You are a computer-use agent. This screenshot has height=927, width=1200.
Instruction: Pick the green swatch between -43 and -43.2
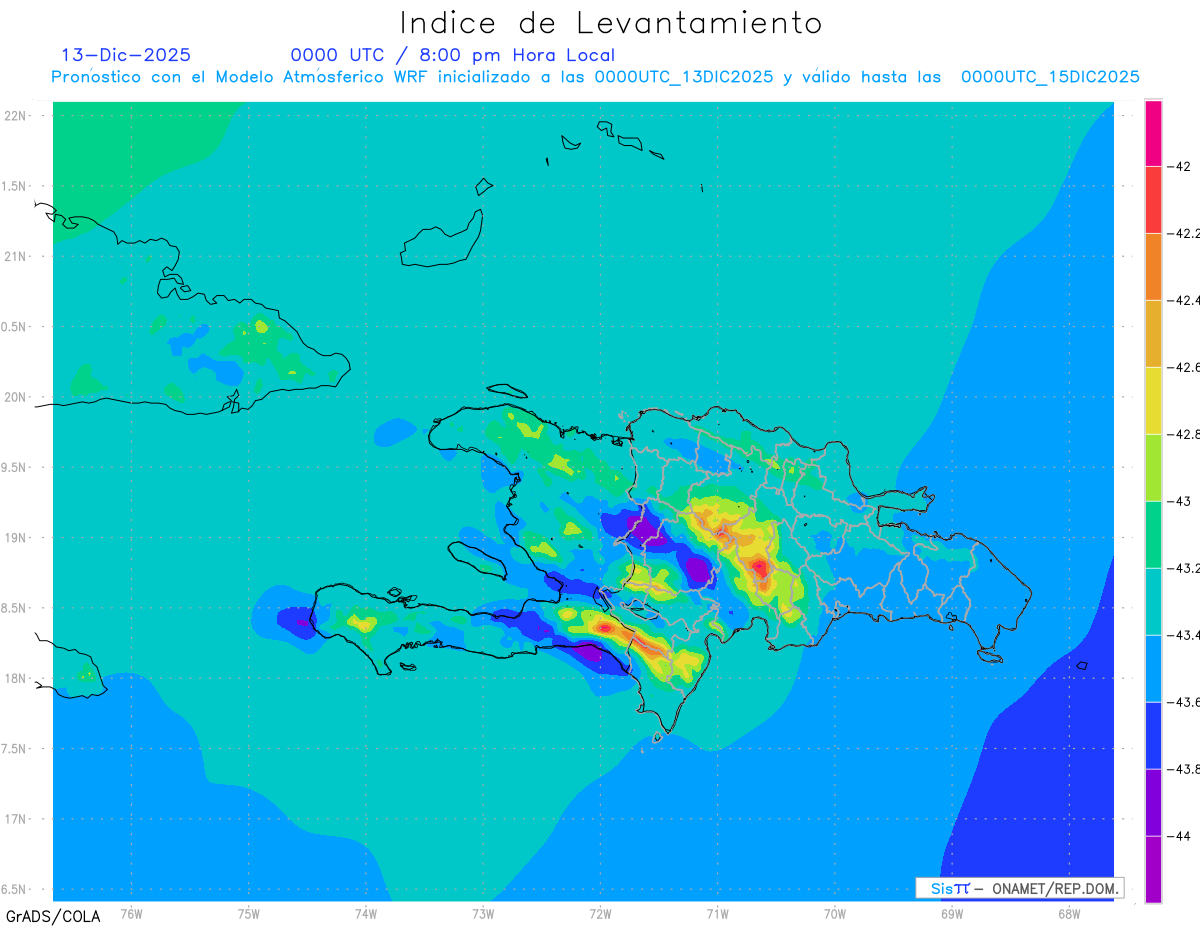click(x=1153, y=534)
